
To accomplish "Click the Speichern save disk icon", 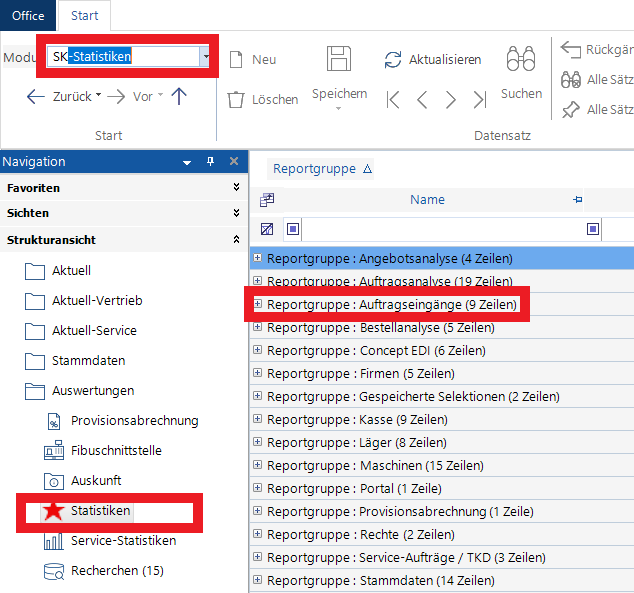I will [x=339, y=59].
